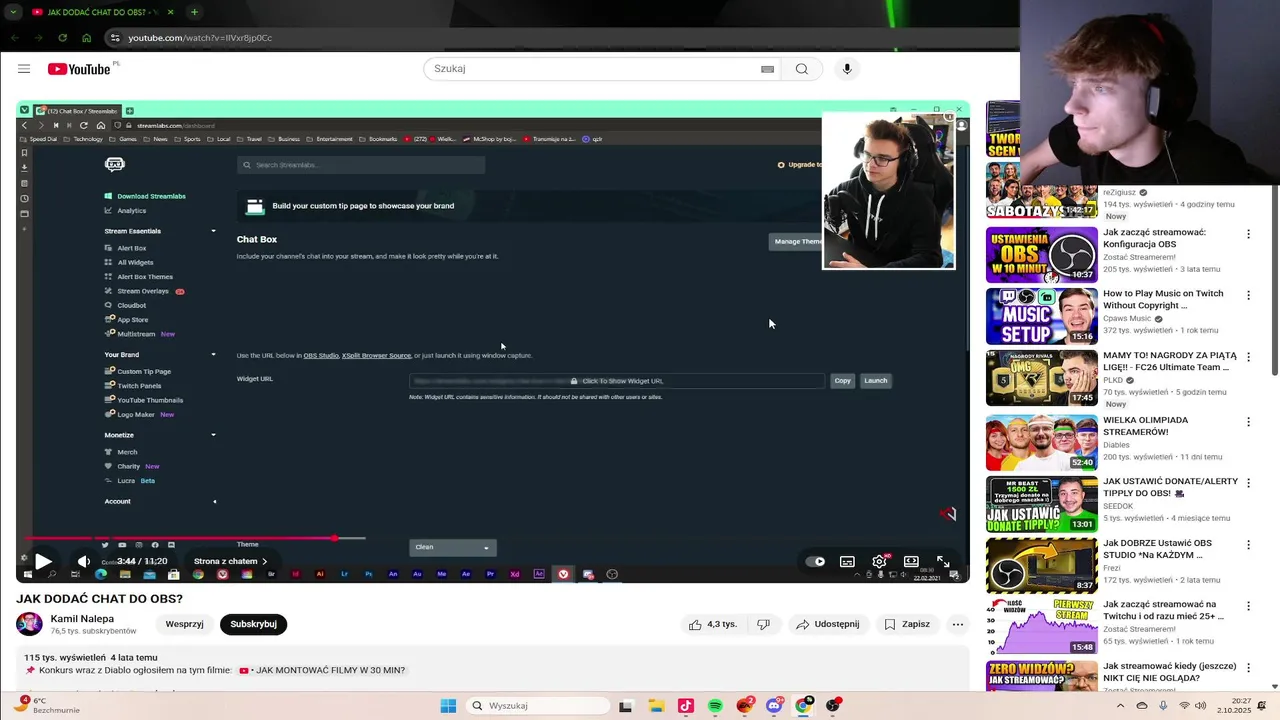Click the Streamlabs Launch button in the video
The height and width of the screenshot is (720, 1280).
pyautogui.click(x=875, y=380)
